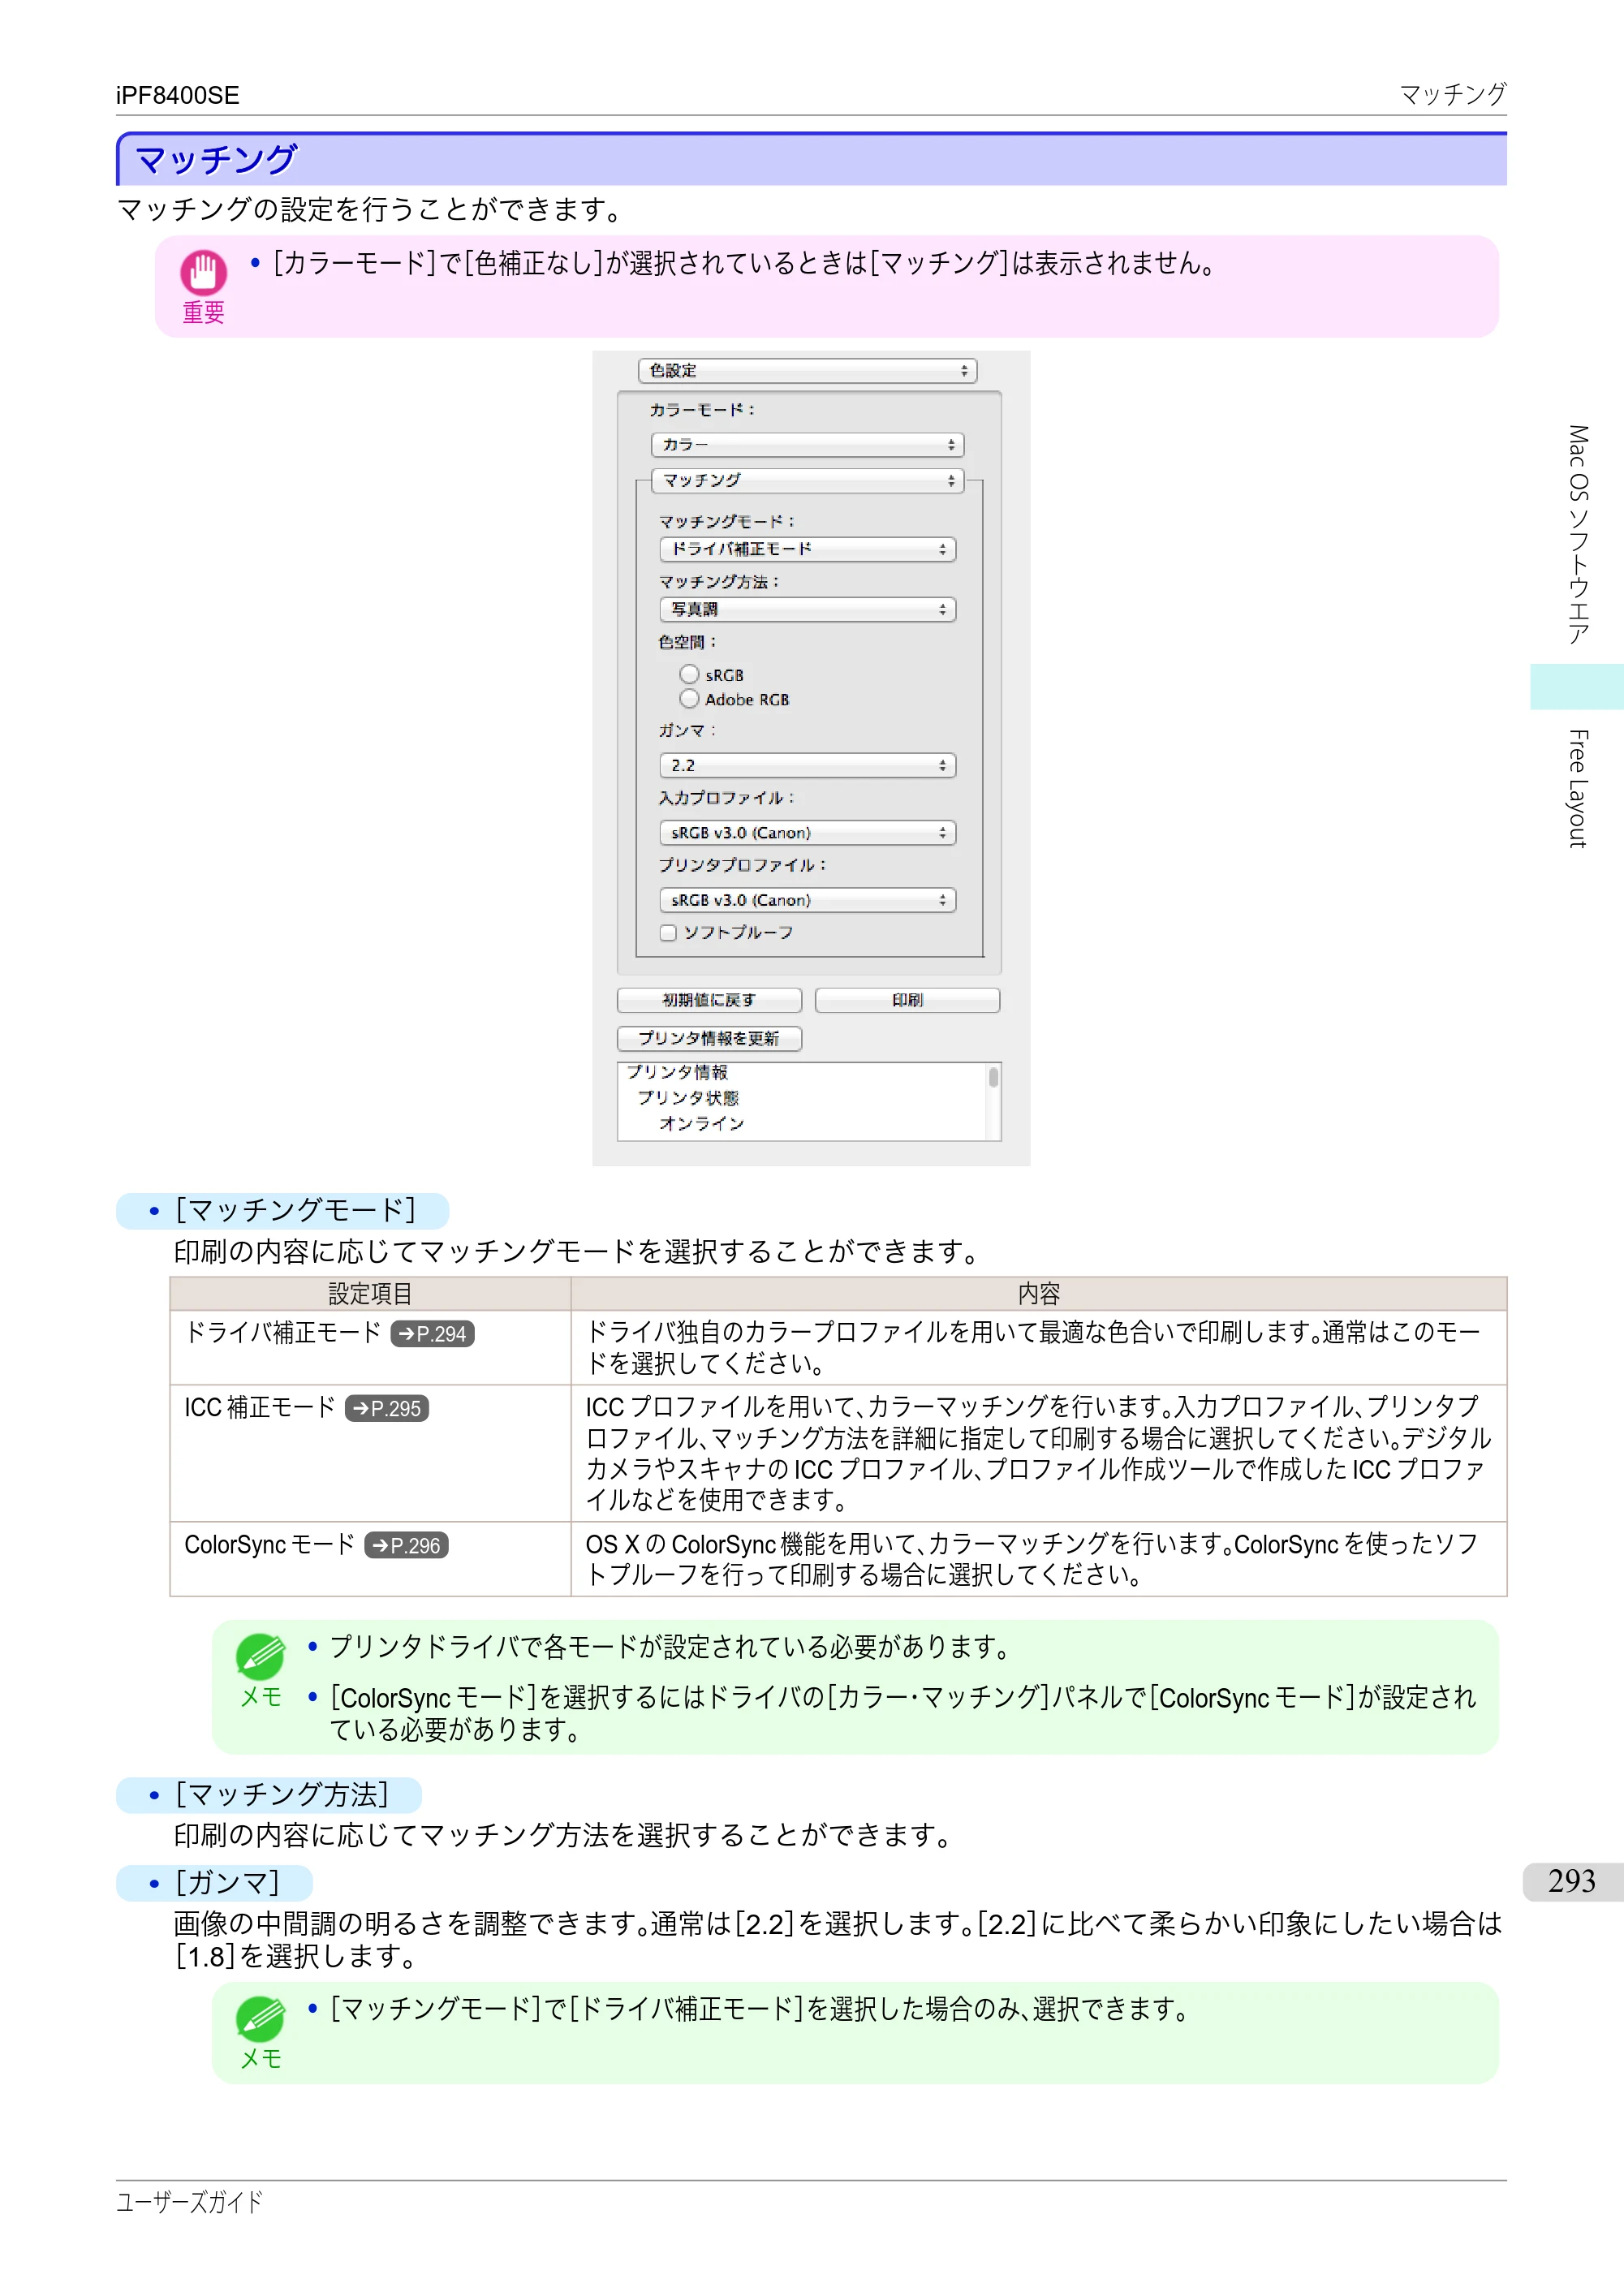Click the プリンタ情報を更新 button

tap(708, 1038)
